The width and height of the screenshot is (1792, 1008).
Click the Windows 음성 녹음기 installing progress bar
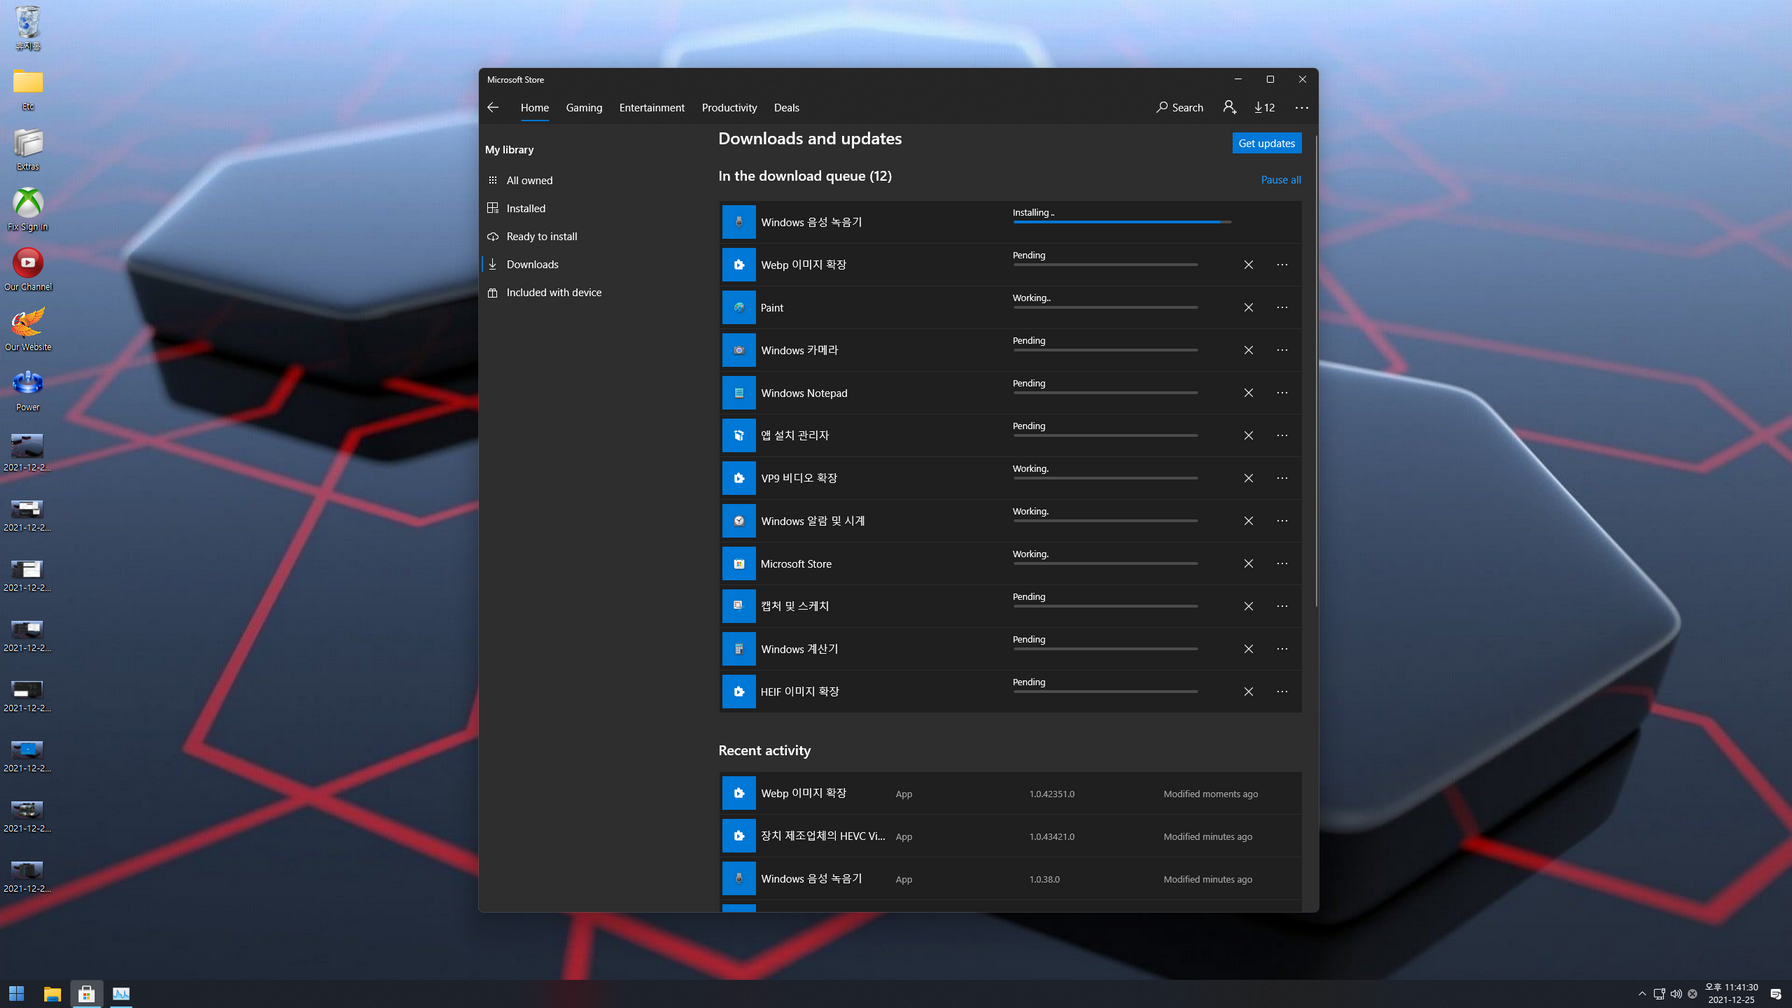coord(1121,222)
